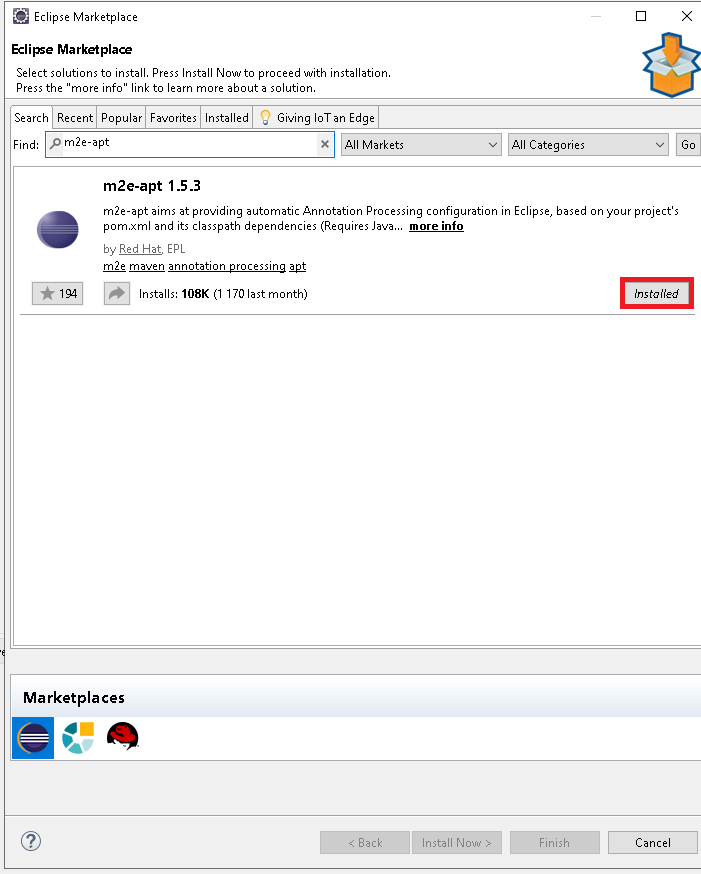
Task: Open the All Categories dropdown
Action: click(588, 145)
